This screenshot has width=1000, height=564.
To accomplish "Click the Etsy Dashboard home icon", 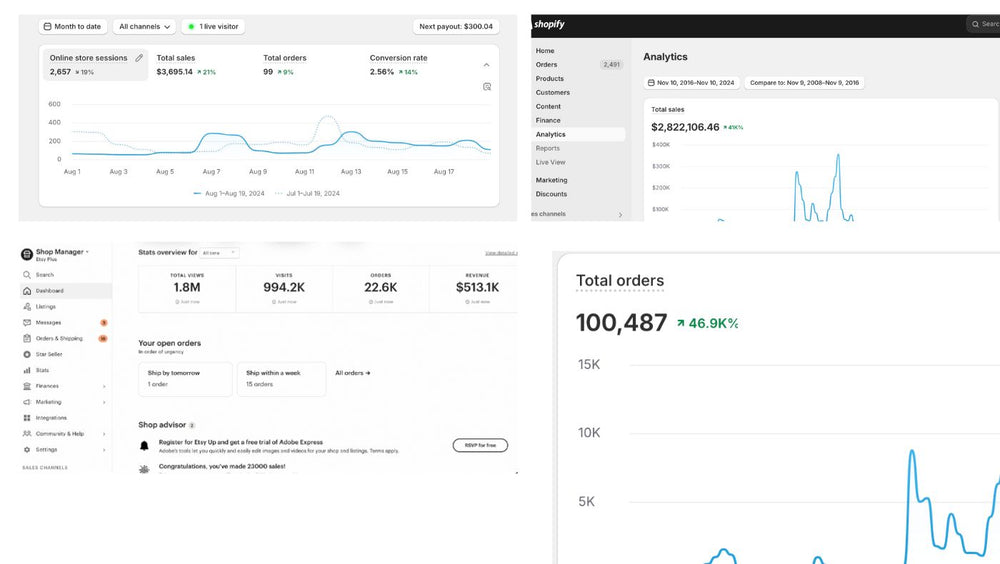I will [x=26, y=291].
